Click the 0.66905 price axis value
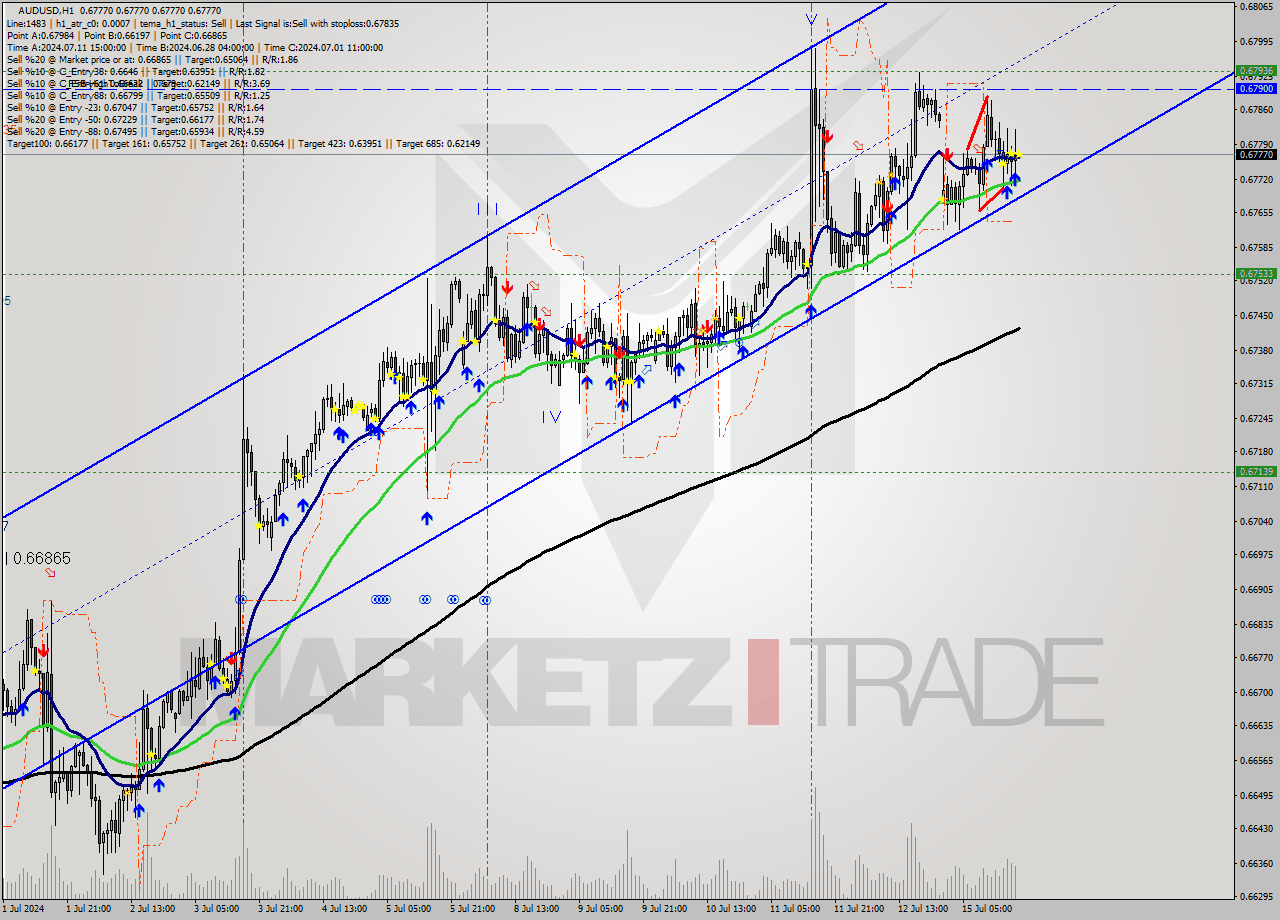This screenshot has height=920, width=1280. pyautogui.click(x=1256, y=590)
